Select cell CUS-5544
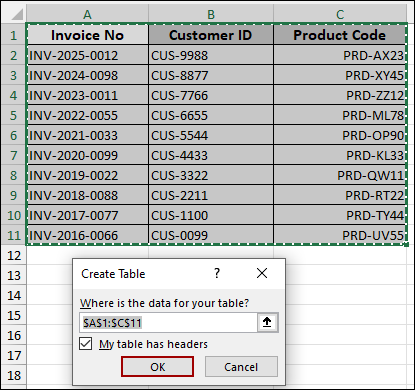 tap(211, 135)
